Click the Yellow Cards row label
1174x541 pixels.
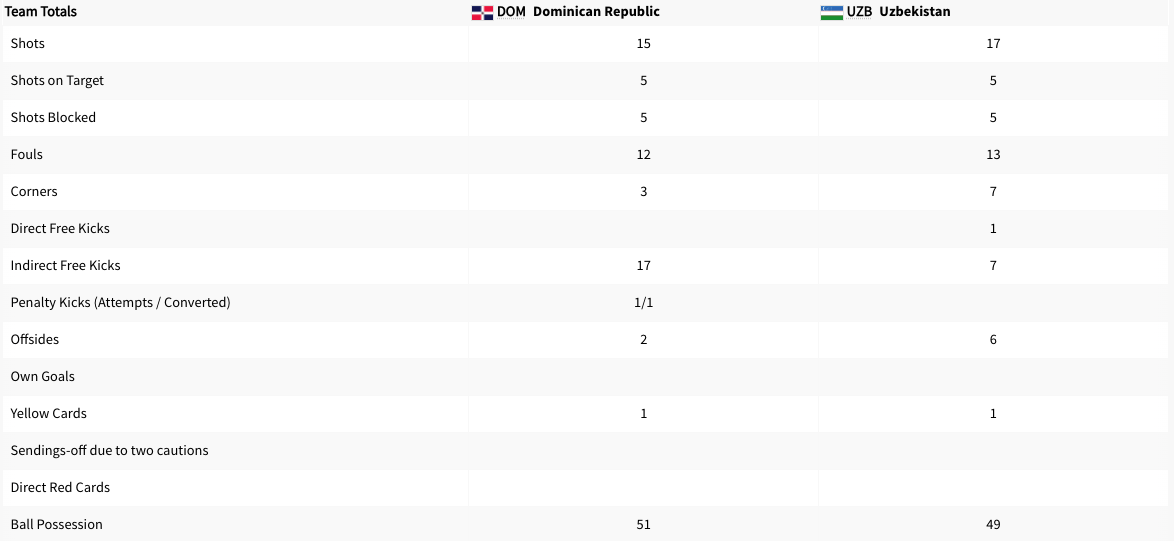pos(49,414)
